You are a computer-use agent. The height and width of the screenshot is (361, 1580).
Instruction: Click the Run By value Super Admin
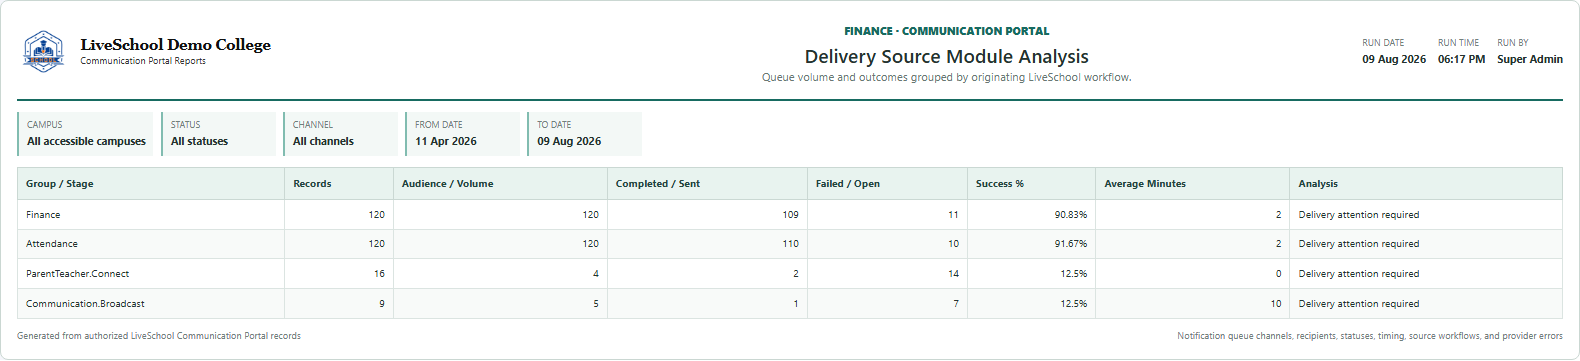[x=1529, y=59]
